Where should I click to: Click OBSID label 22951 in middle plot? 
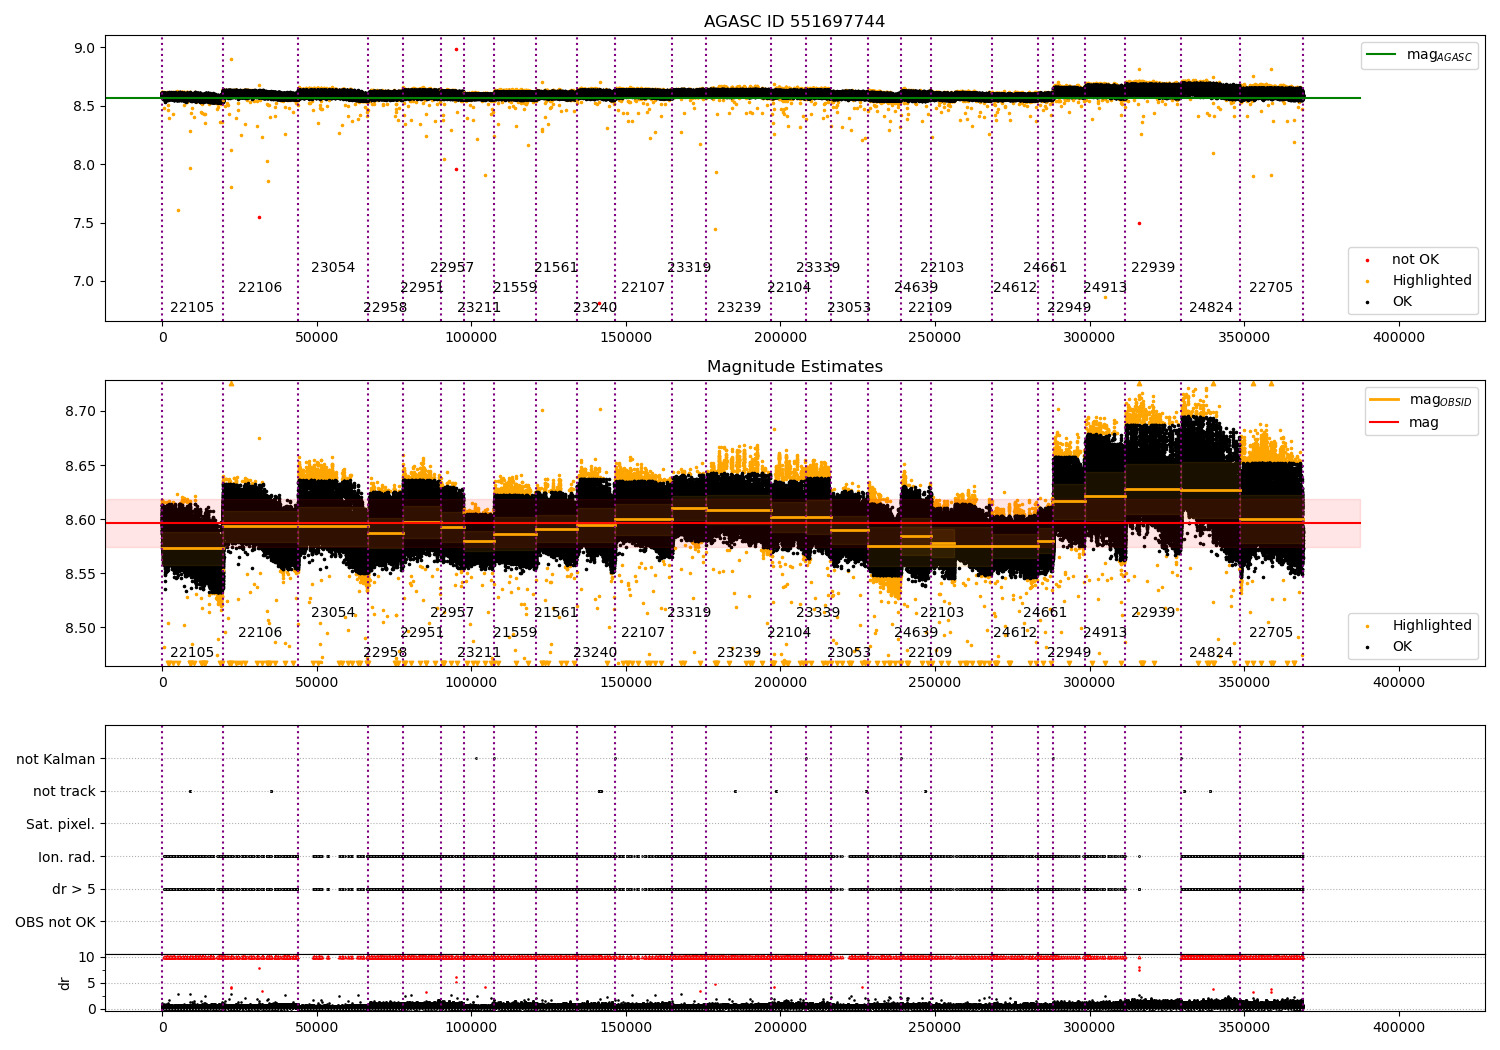pos(422,633)
